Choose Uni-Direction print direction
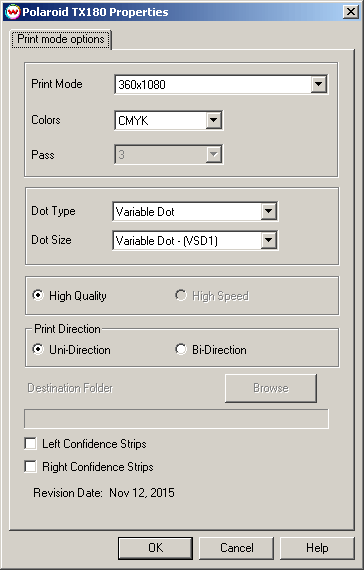Viewport: 364px width, 570px height. [38, 349]
